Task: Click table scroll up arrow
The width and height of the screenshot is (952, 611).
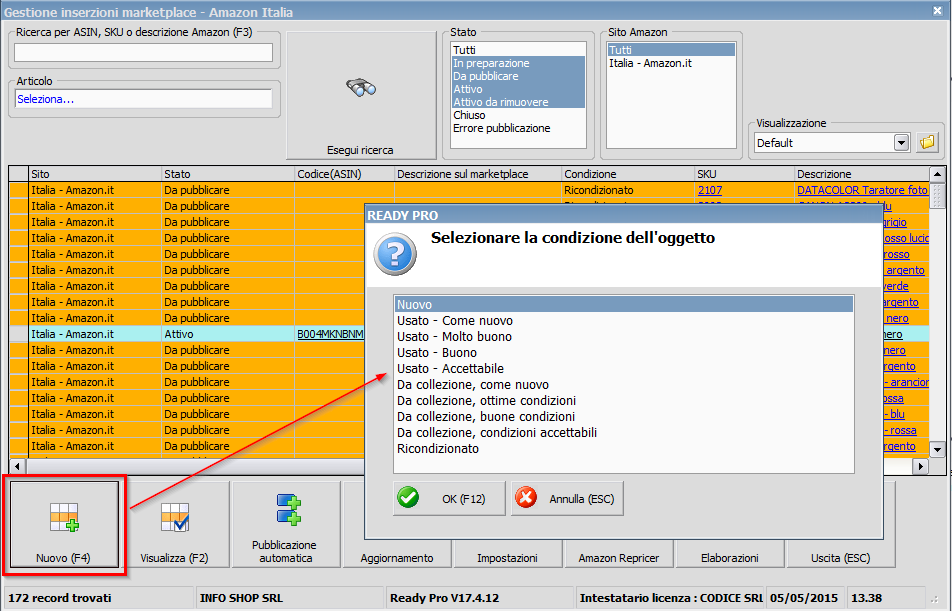Action: 937,175
